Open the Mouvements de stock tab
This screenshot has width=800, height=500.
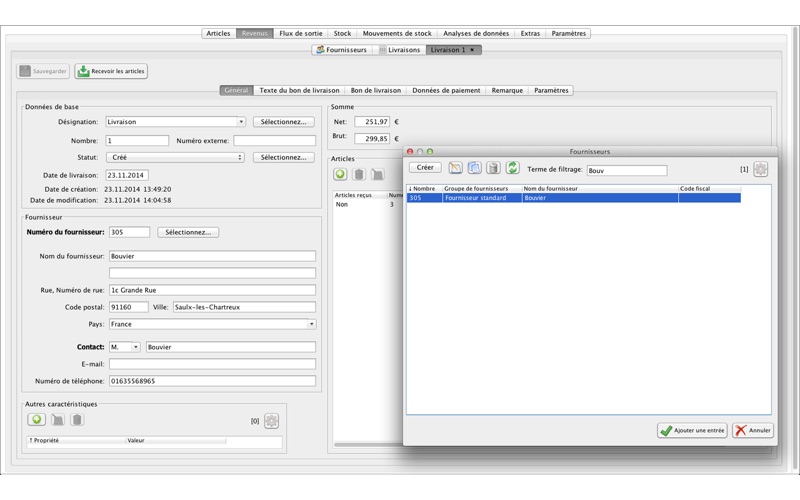(397, 34)
